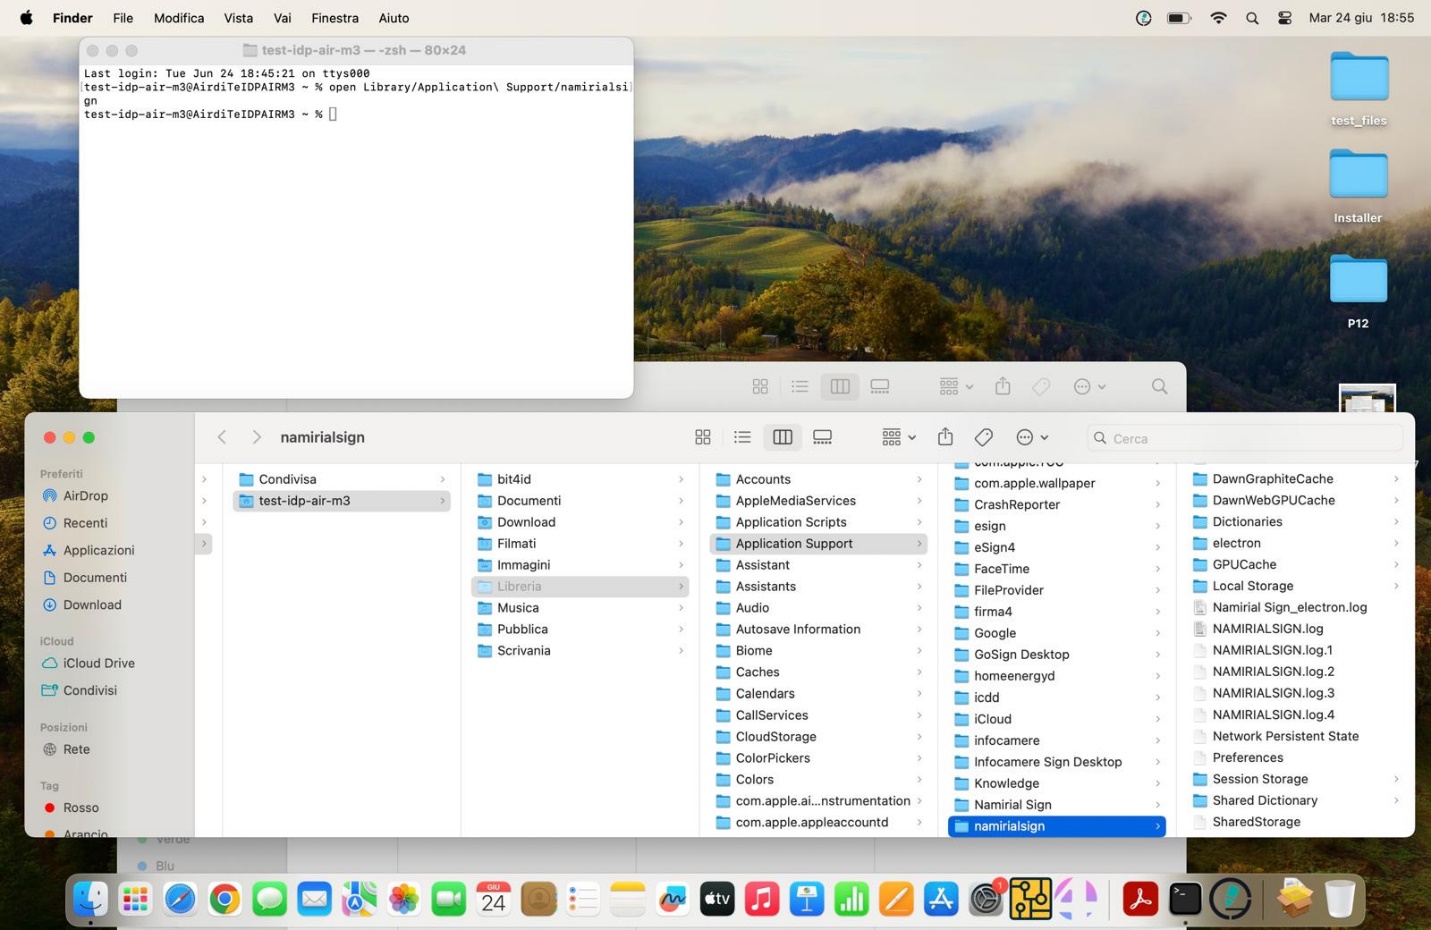Open Control Center in menu bar
The height and width of the screenshot is (930, 1431).
click(1285, 18)
